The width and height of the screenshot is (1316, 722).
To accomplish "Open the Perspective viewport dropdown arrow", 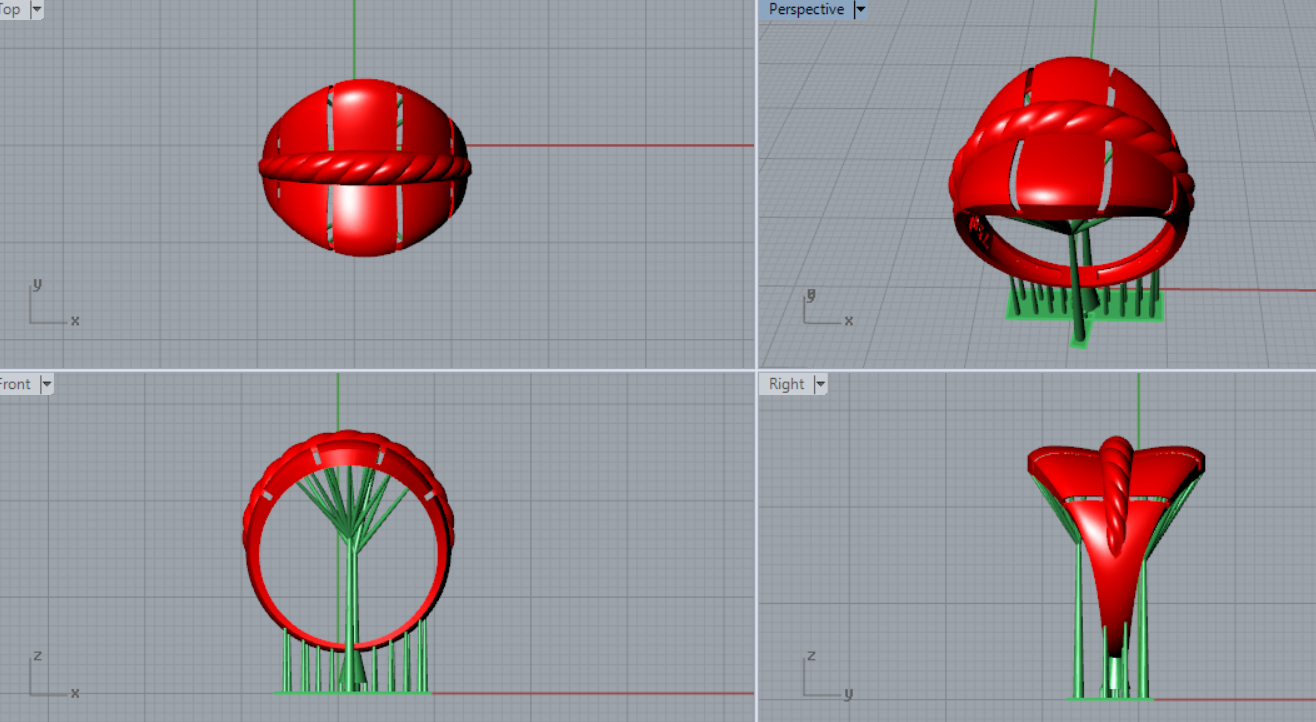I will click(859, 10).
